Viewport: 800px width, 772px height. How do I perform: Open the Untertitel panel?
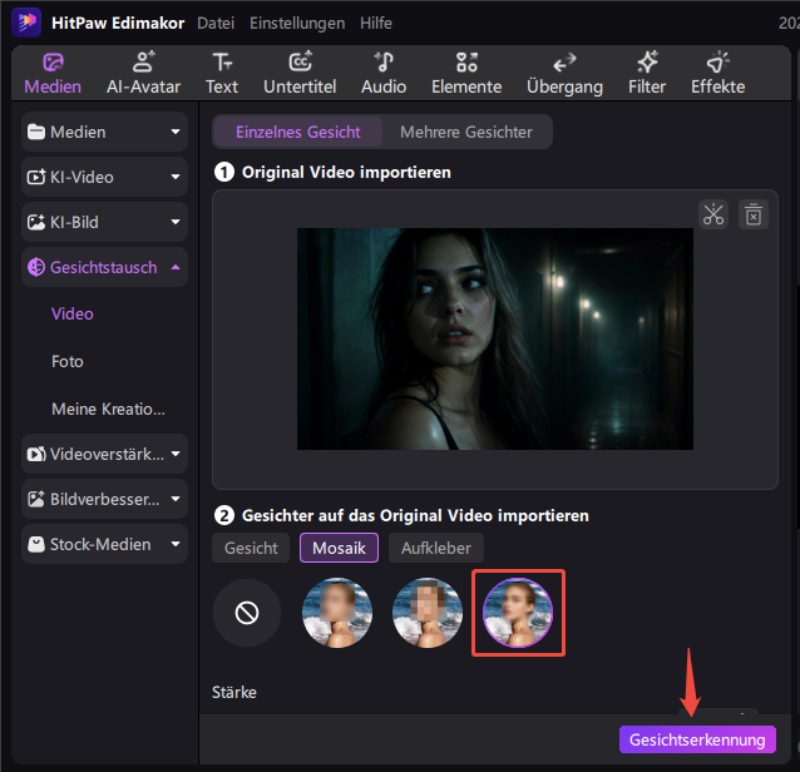tap(300, 74)
